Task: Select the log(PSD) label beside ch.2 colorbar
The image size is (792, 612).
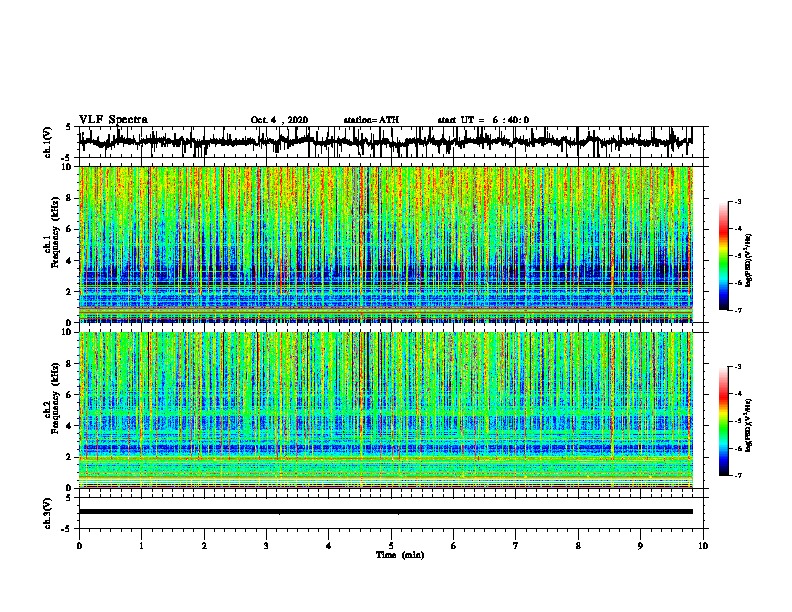Action: pyautogui.click(x=749, y=425)
